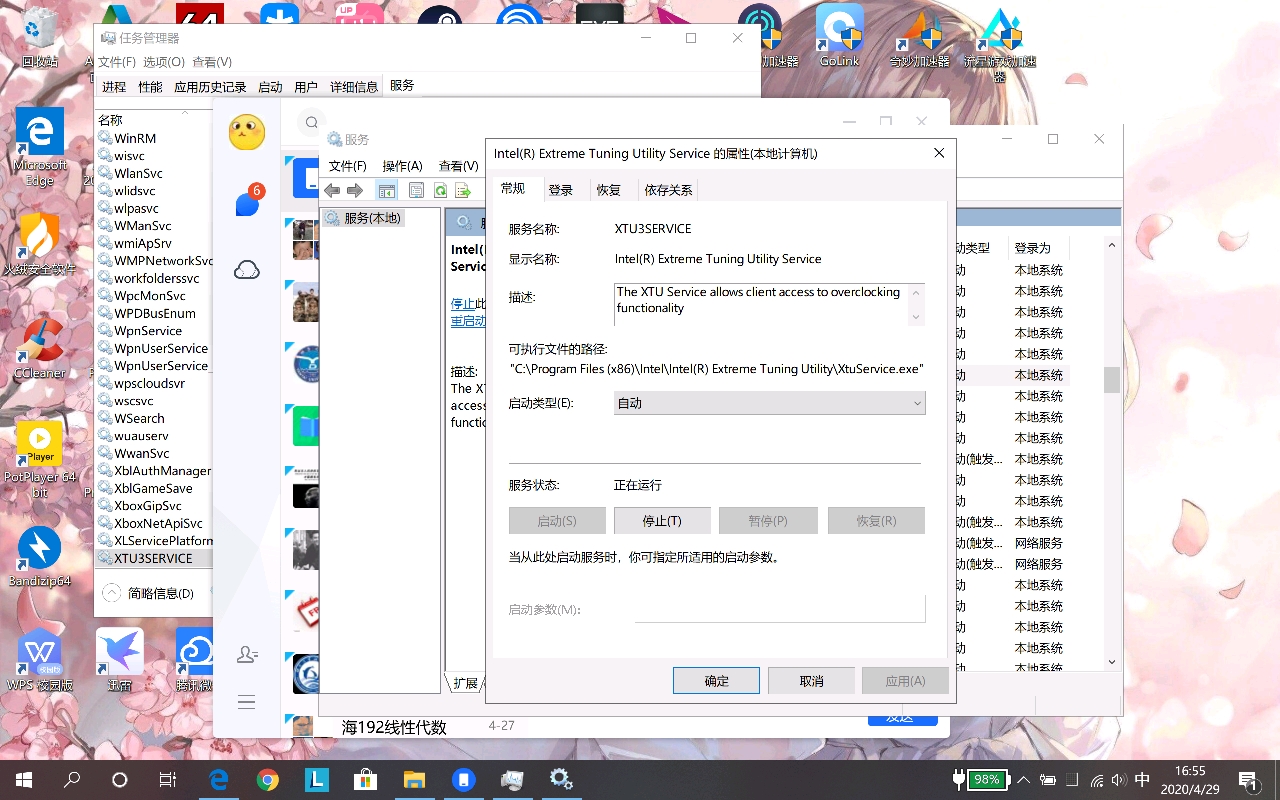Open the messages icon with badge 6

pyautogui.click(x=248, y=202)
